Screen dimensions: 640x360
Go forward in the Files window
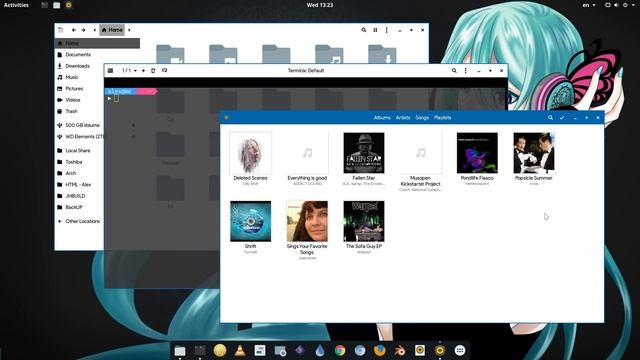tap(83, 30)
